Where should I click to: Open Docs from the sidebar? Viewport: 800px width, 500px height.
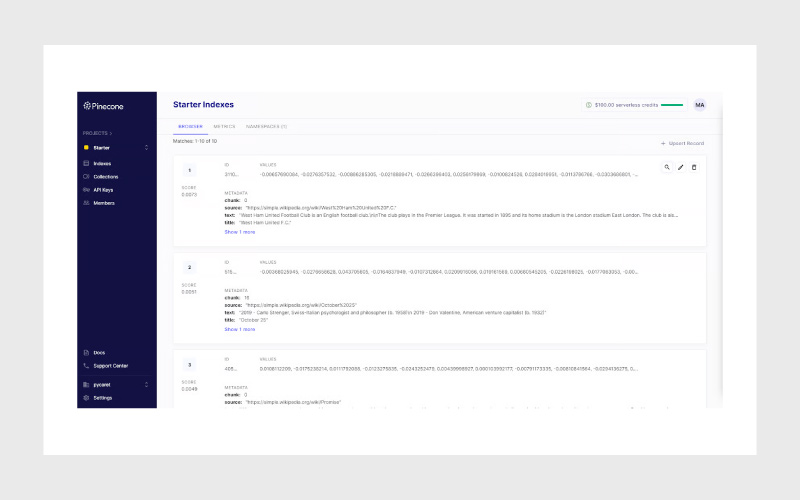[98, 352]
